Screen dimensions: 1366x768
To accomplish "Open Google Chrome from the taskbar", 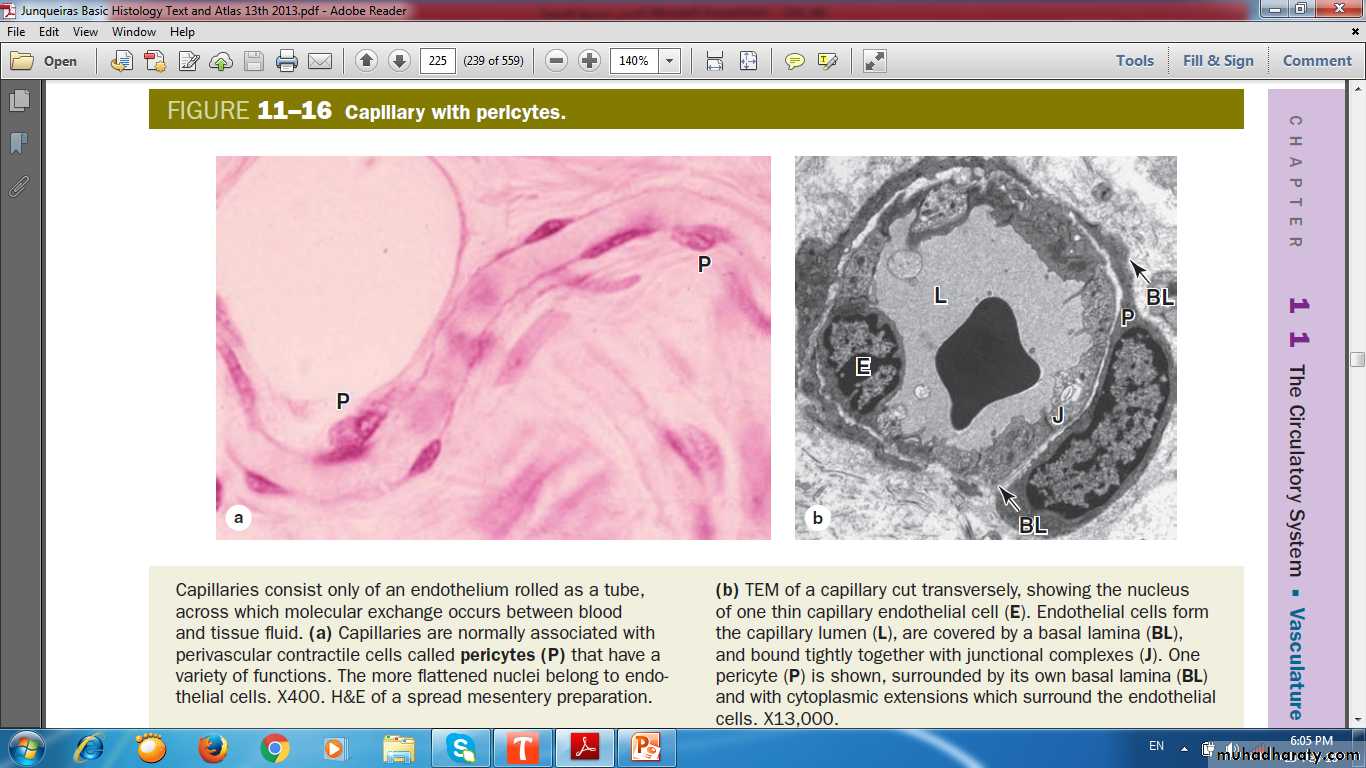I will coord(275,748).
